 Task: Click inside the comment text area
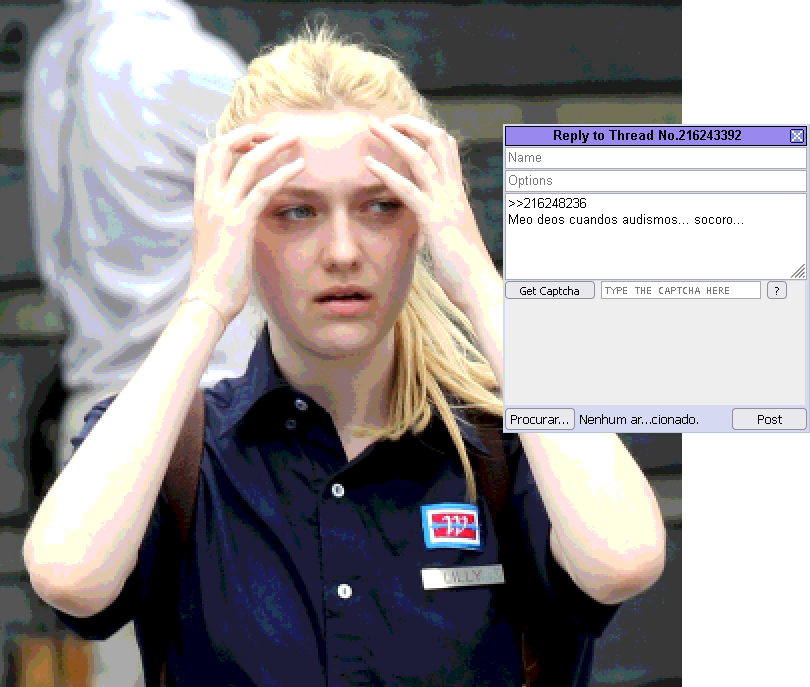(x=656, y=237)
